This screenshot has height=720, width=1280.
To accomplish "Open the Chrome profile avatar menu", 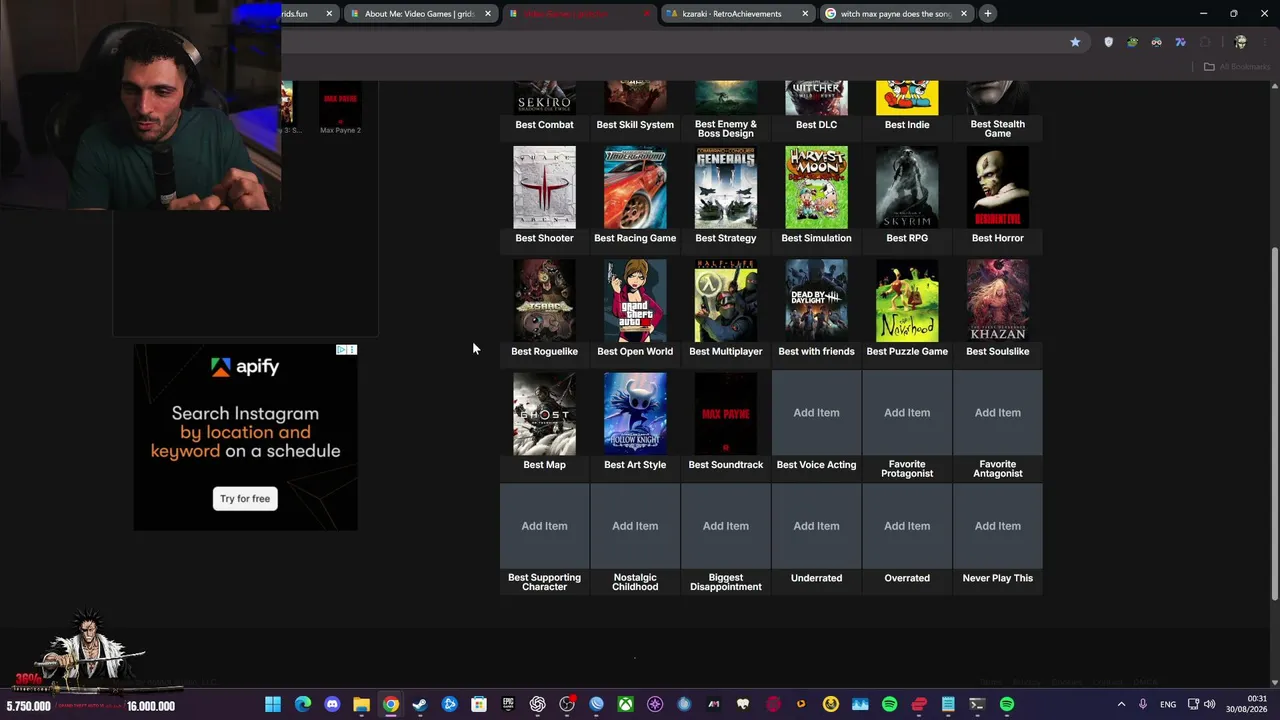I will (1240, 42).
